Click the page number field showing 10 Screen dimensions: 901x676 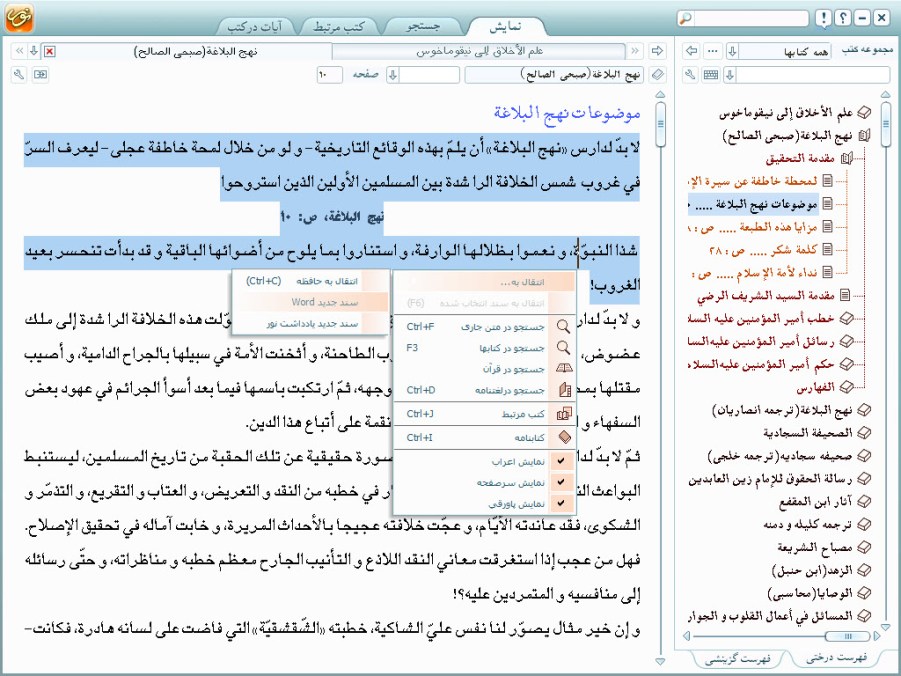tap(330, 75)
